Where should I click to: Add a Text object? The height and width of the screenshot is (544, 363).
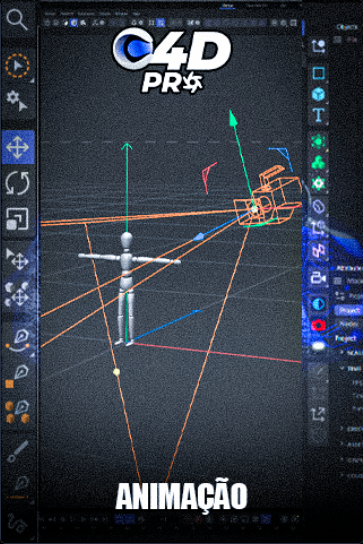click(x=319, y=115)
